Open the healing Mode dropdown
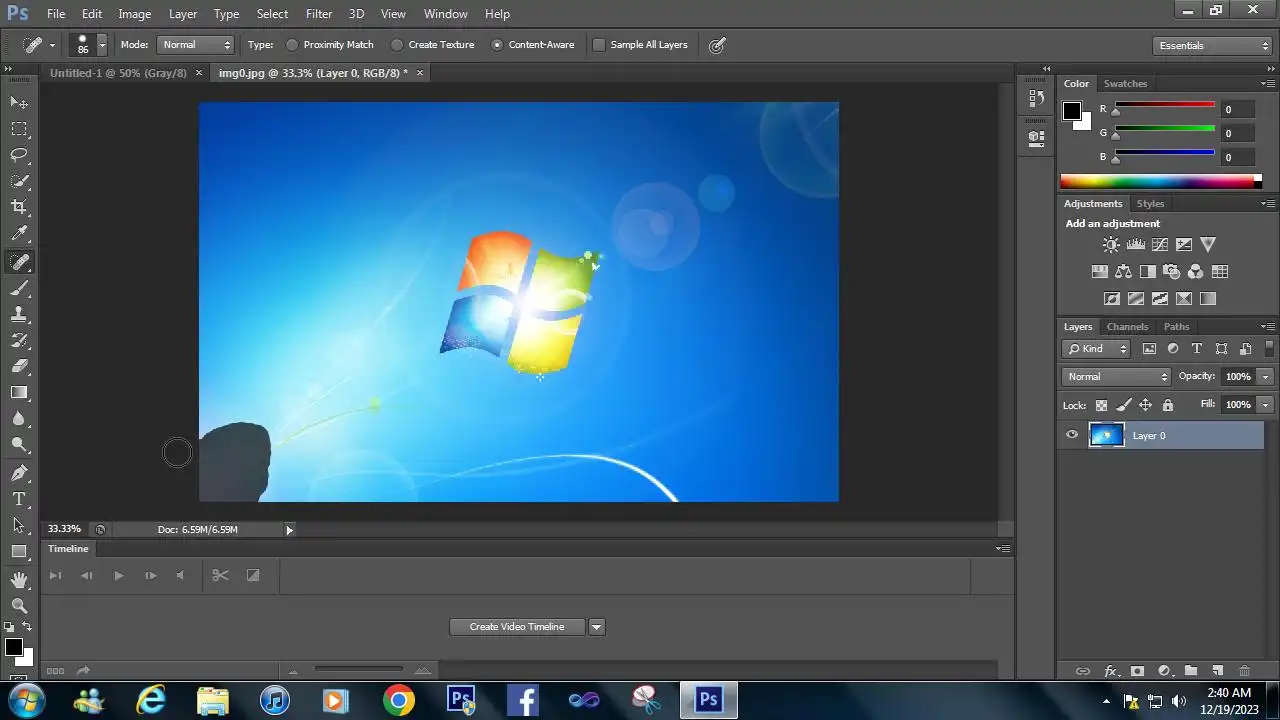Viewport: 1280px width, 720px height. pos(195,45)
